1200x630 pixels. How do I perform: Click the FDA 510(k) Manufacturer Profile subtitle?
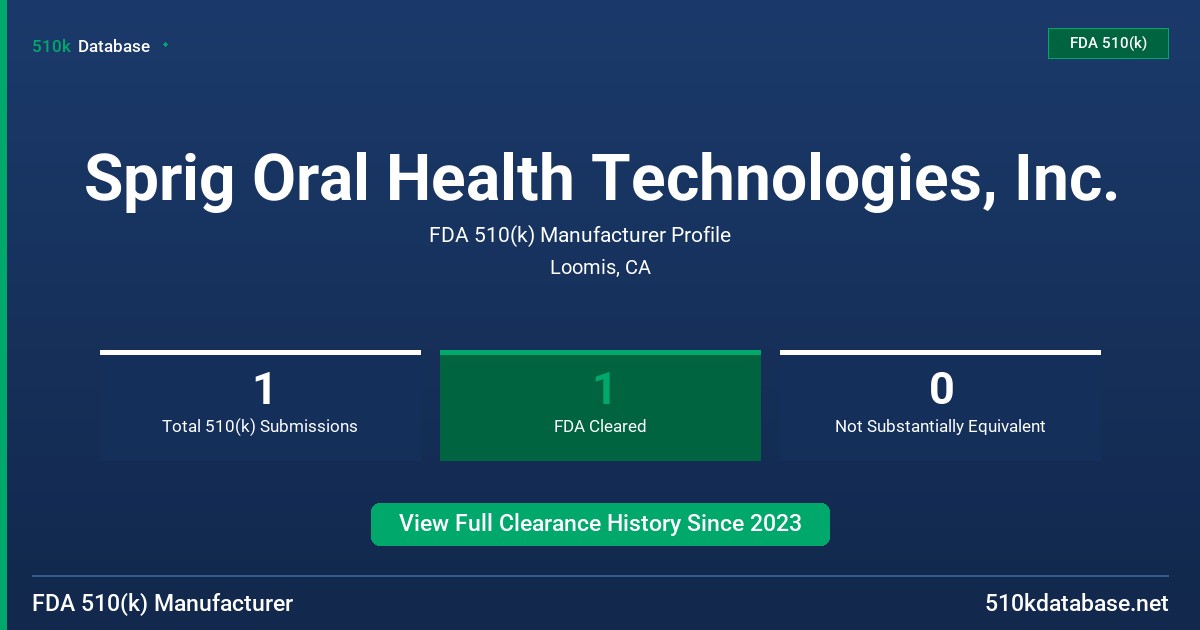click(x=580, y=235)
